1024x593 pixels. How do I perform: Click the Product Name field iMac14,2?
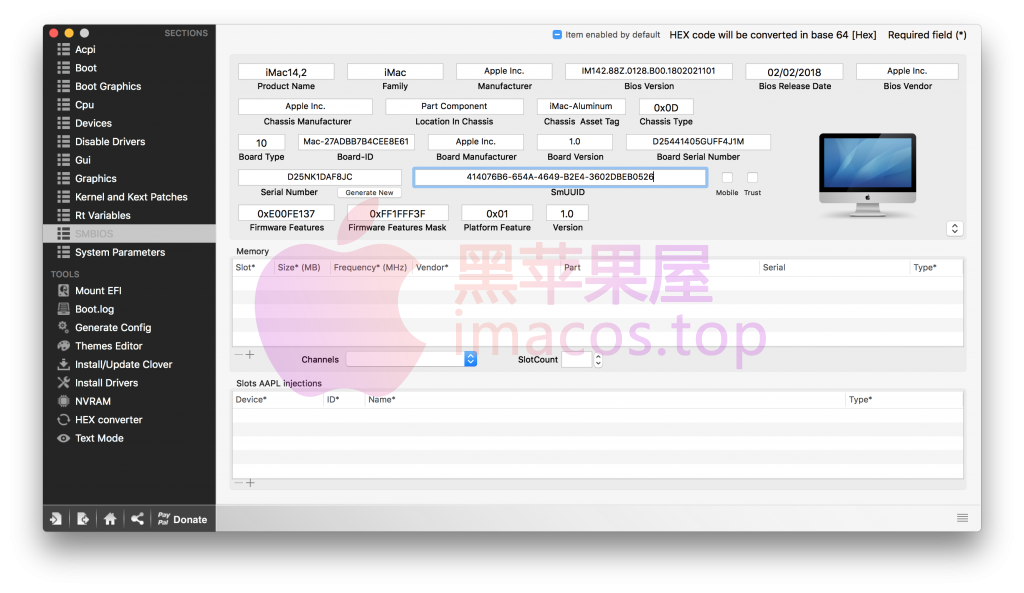coord(286,72)
